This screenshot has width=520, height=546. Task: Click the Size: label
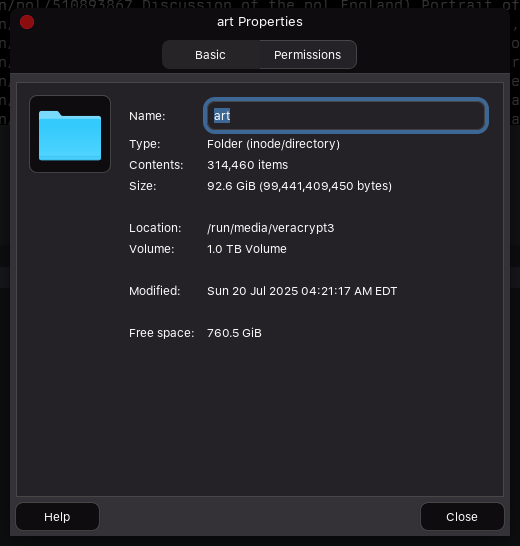tap(143, 186)
